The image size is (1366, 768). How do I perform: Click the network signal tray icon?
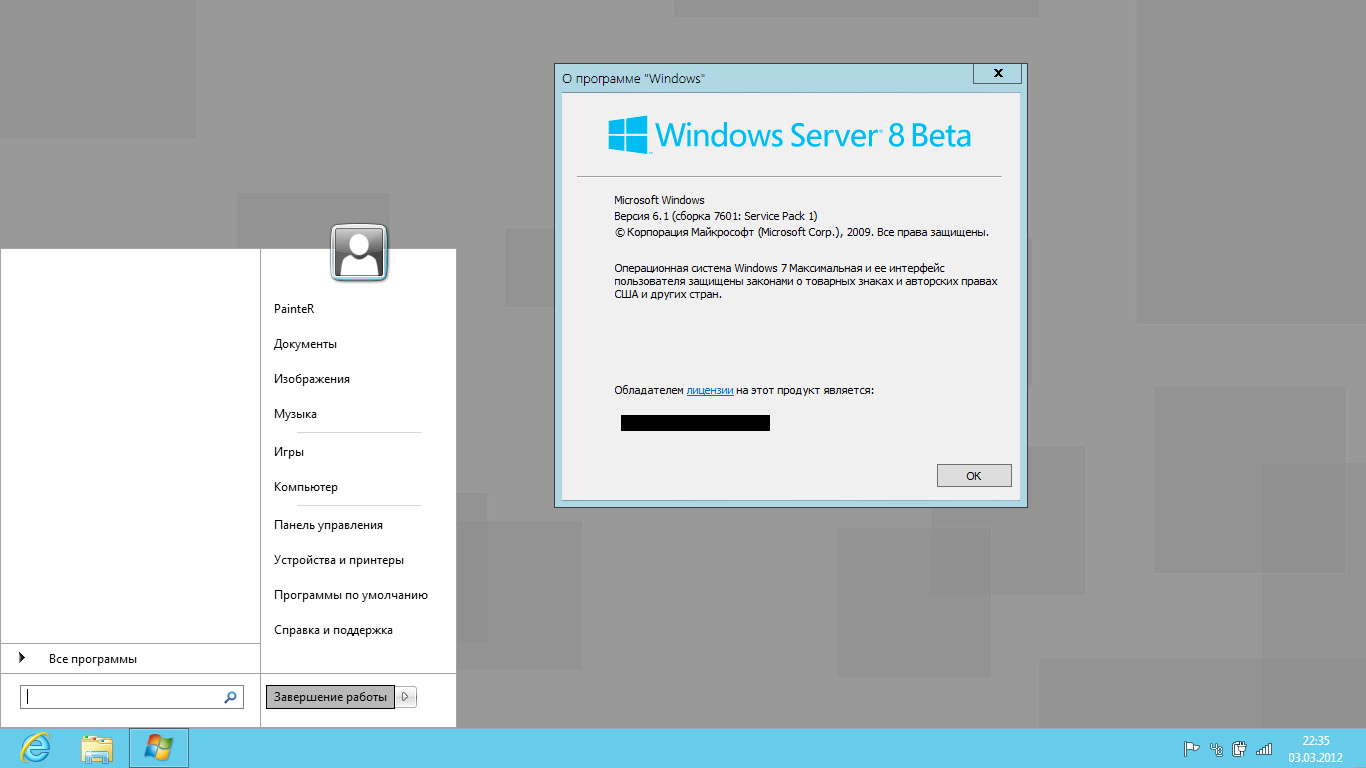[1264, 748]
